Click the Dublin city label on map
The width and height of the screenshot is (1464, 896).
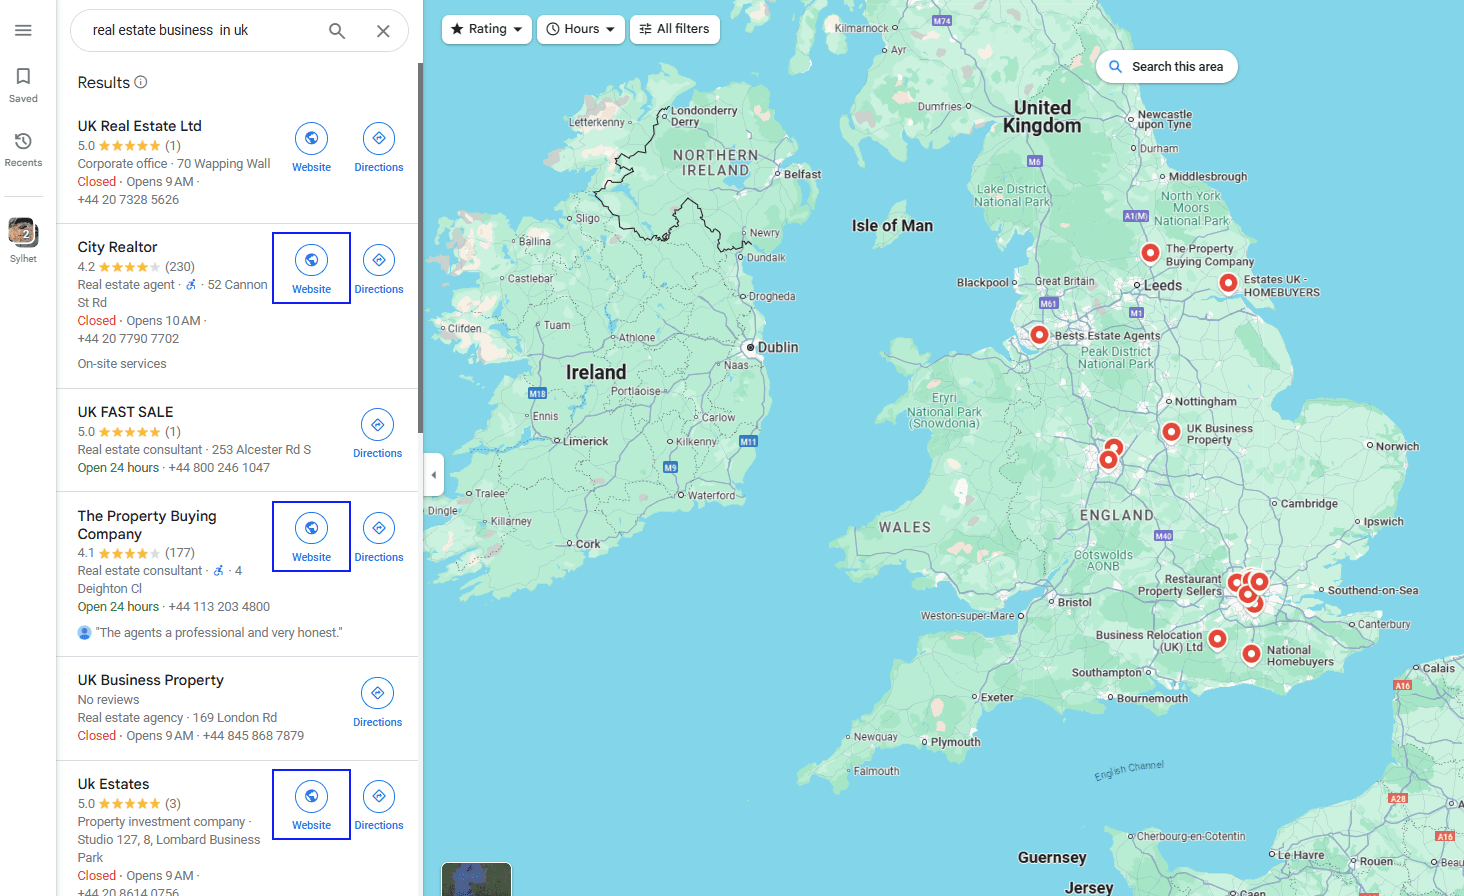click(x=778, y=347)
